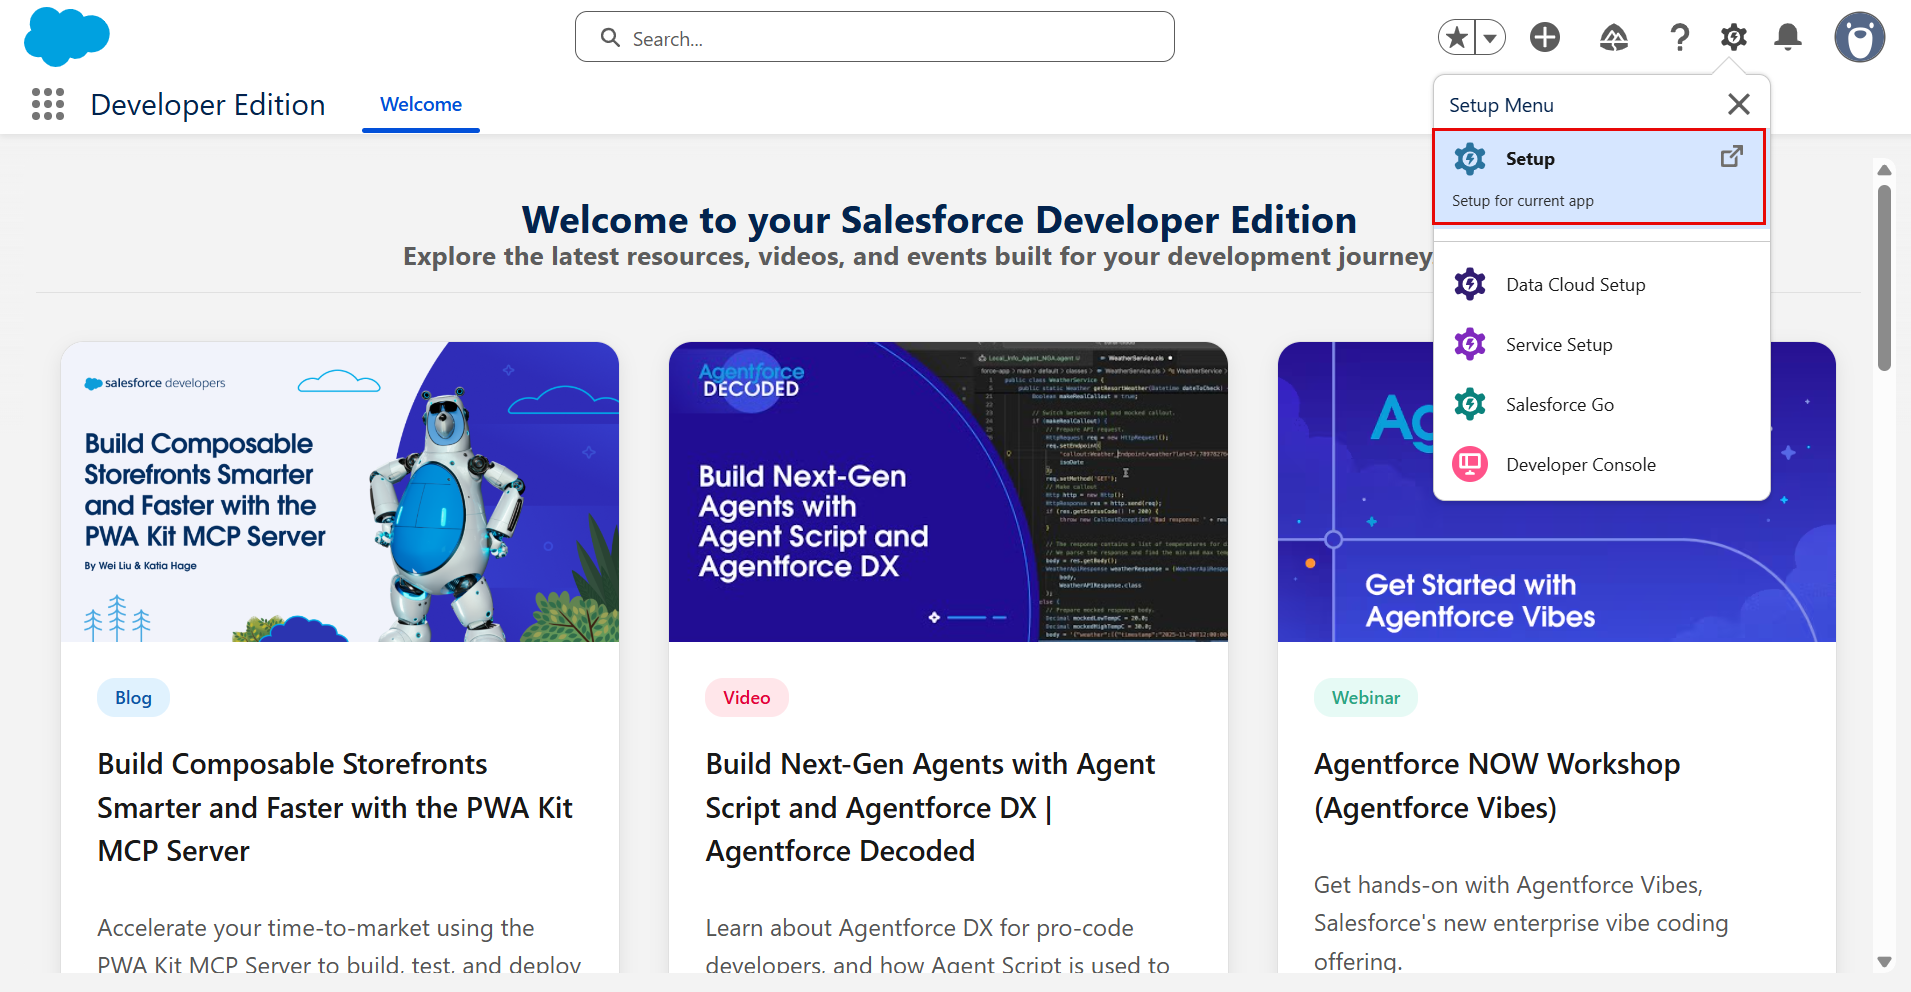
Task: Expand the Favorites list dropdown arrow
Action: click(1490, 38)
